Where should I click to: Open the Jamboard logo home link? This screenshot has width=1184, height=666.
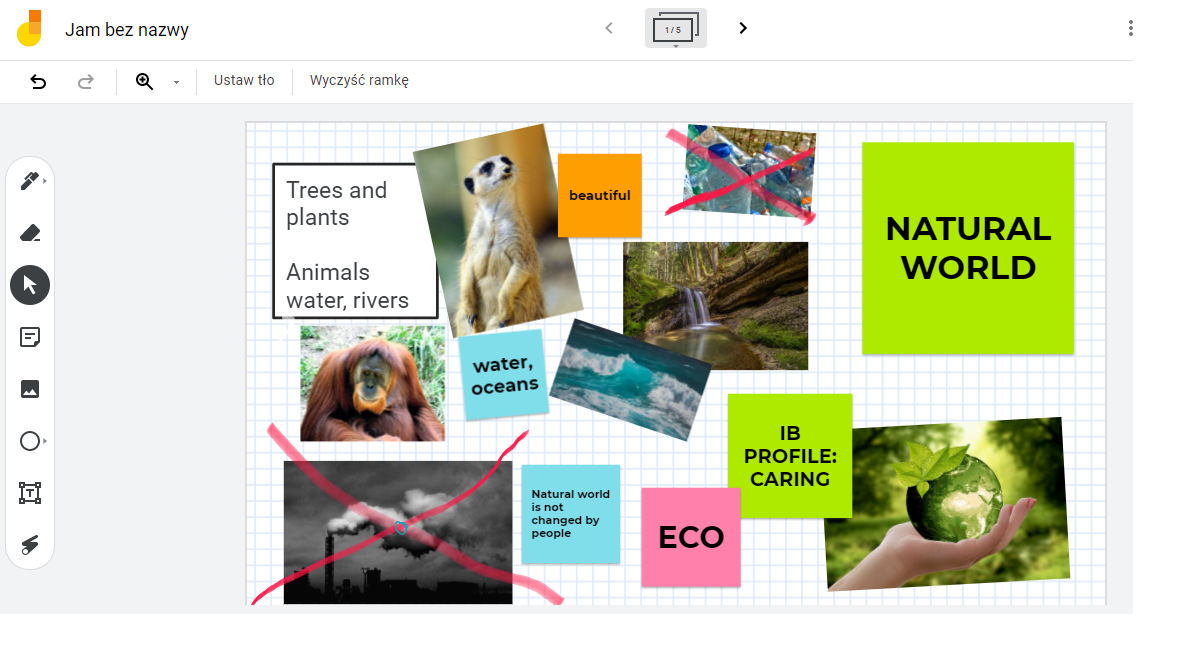(29, 29)
